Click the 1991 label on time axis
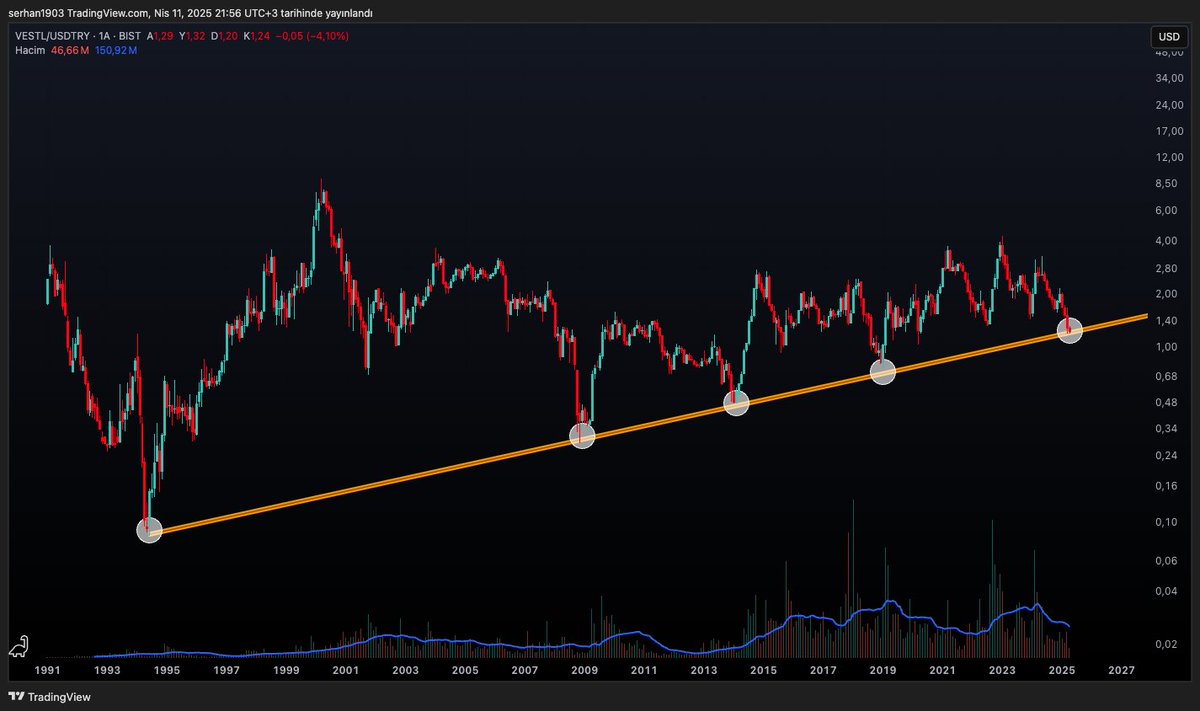 pos(48,670)
